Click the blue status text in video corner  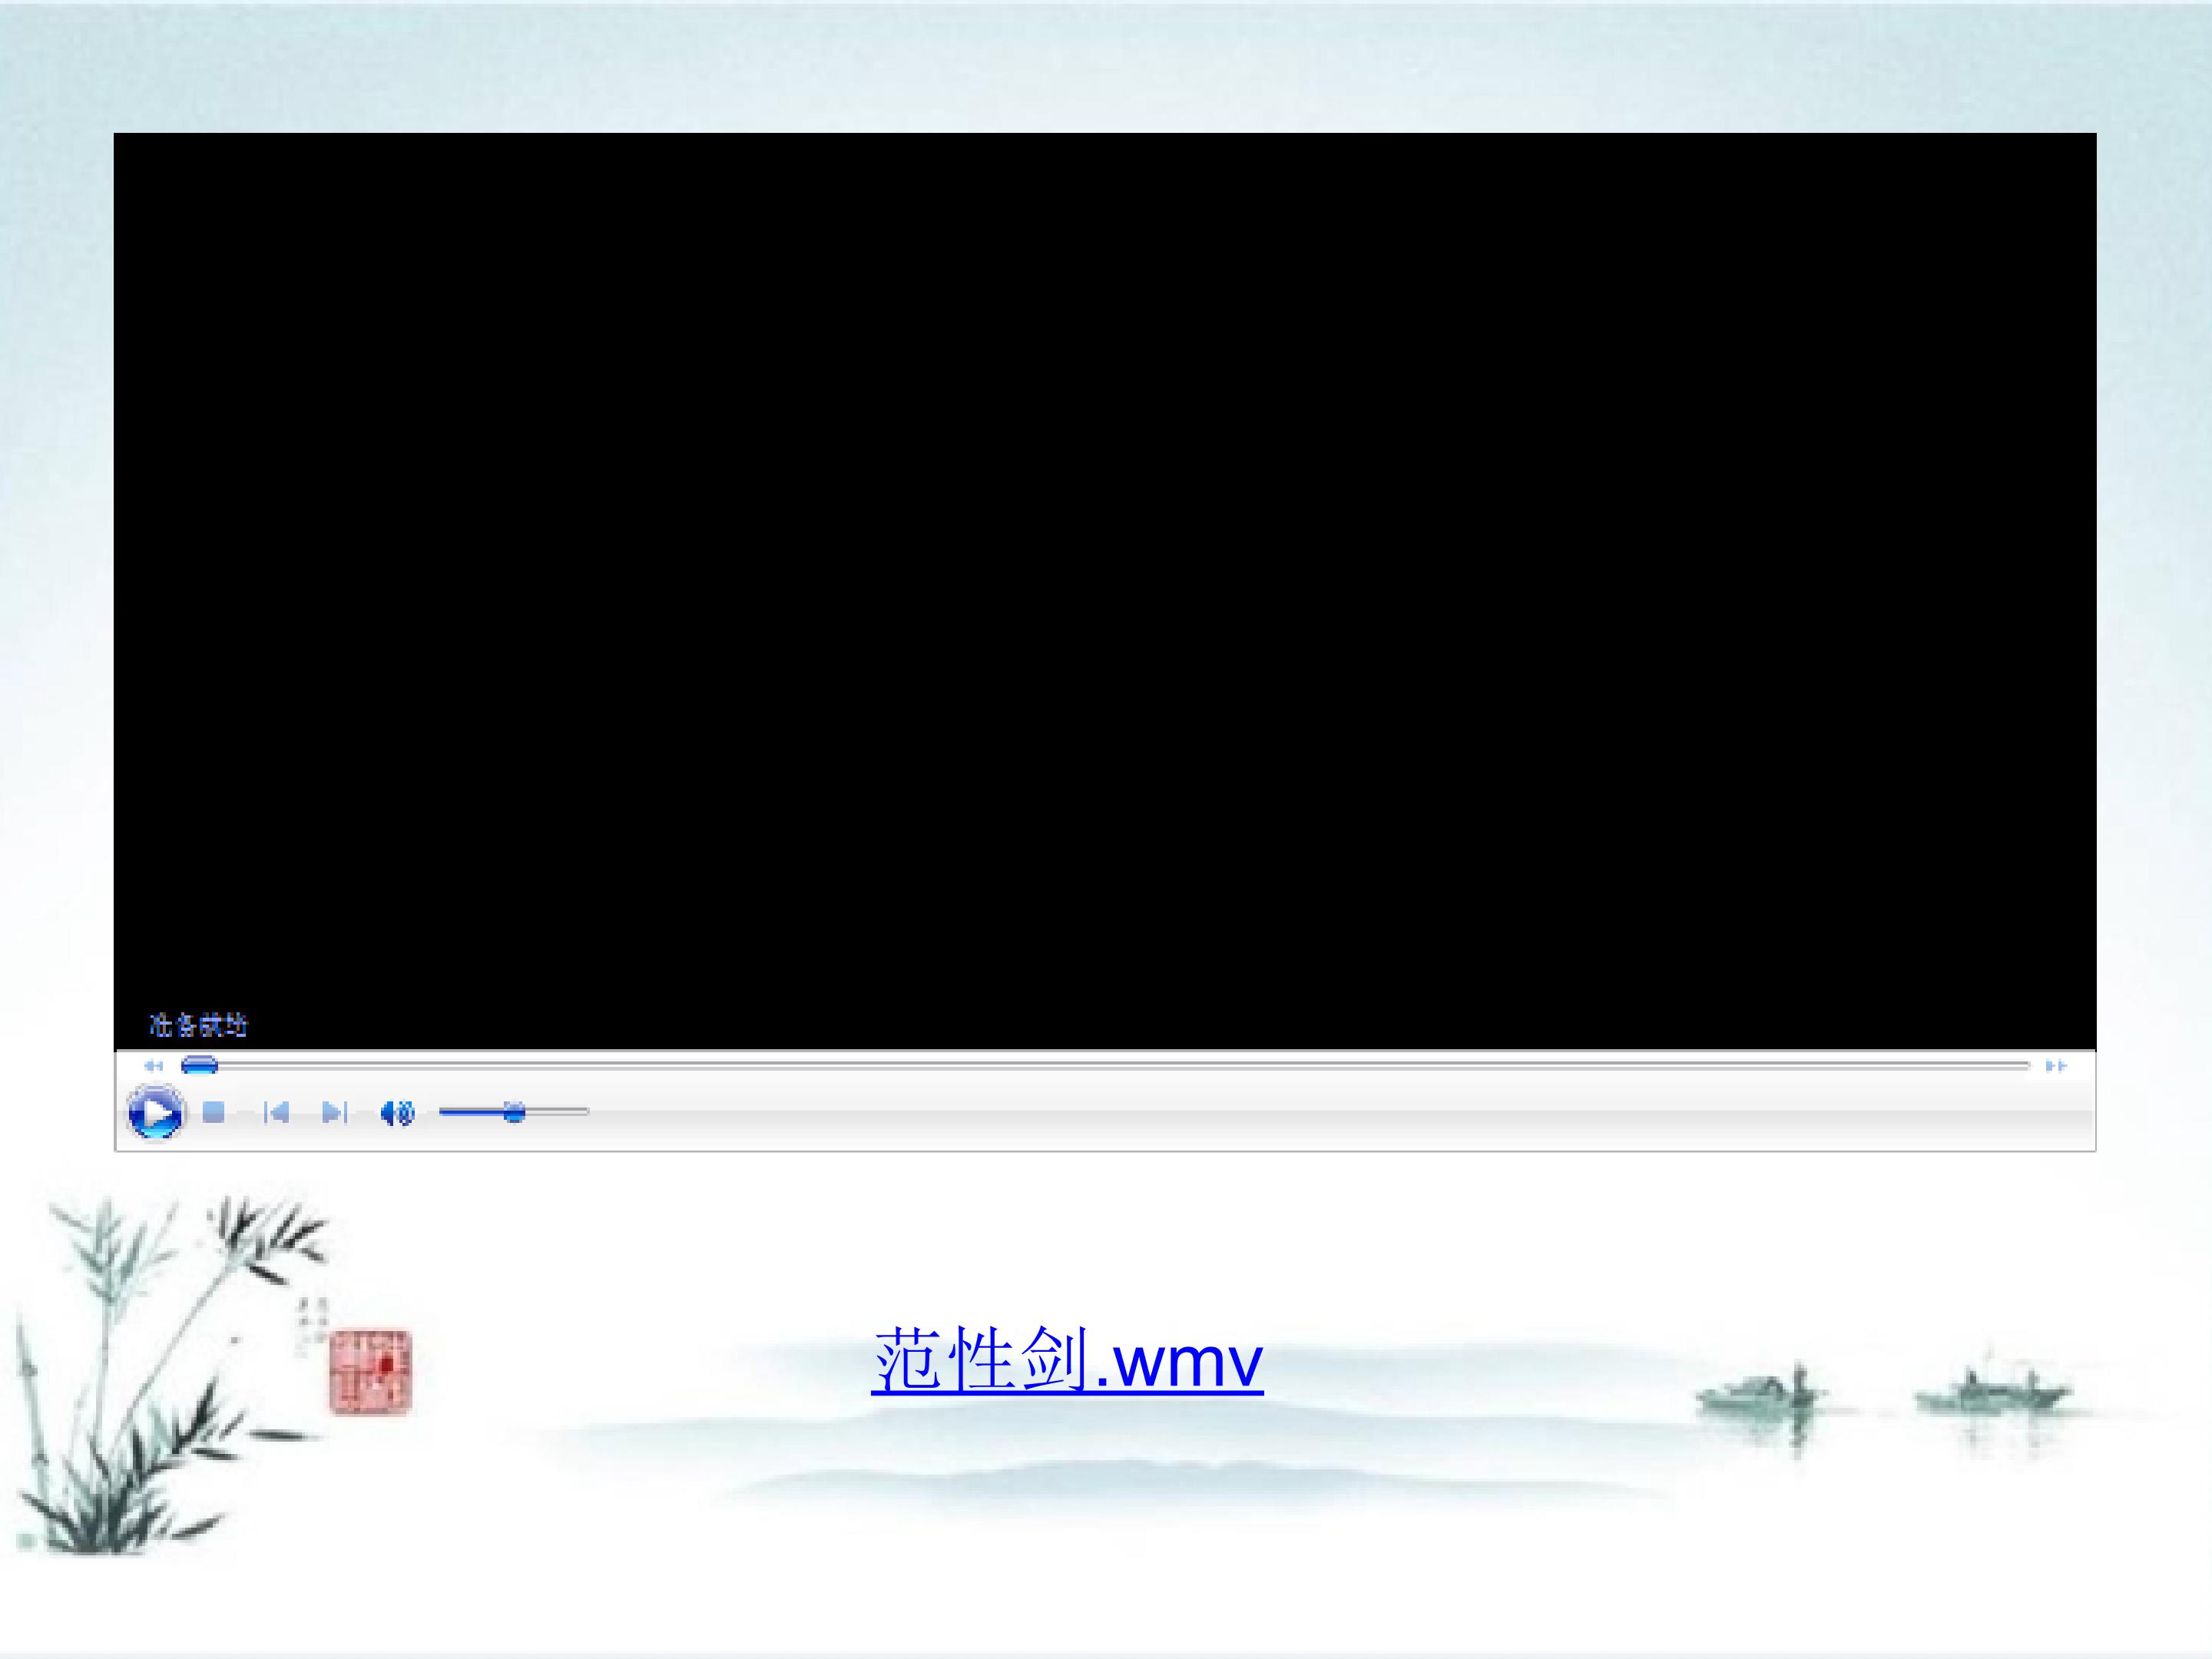tap(198, 1025)
